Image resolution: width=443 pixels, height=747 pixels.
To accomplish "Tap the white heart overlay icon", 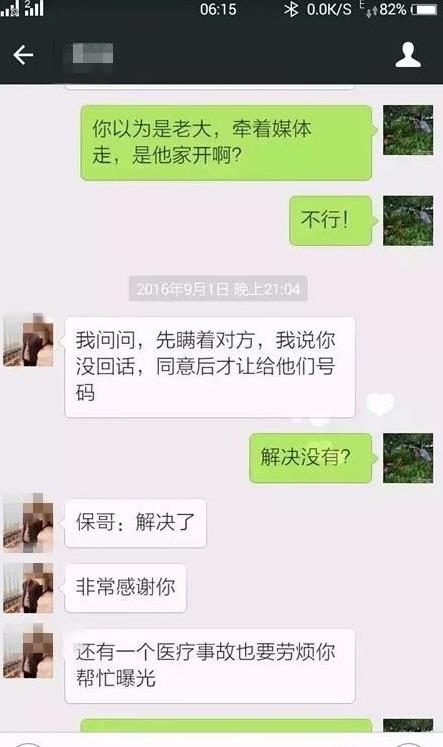I will [380, 404].
